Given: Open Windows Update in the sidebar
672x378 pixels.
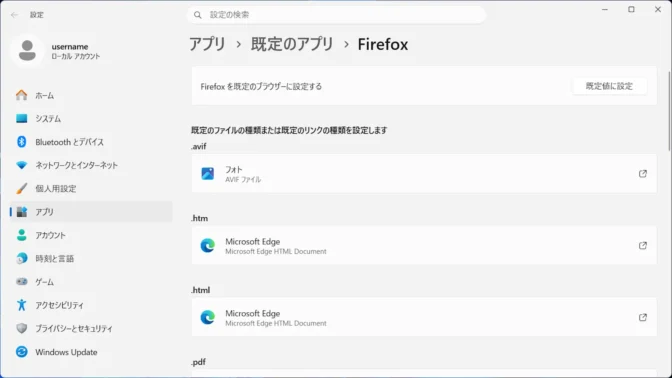Looking at the screenshot, I should point(91,352).
